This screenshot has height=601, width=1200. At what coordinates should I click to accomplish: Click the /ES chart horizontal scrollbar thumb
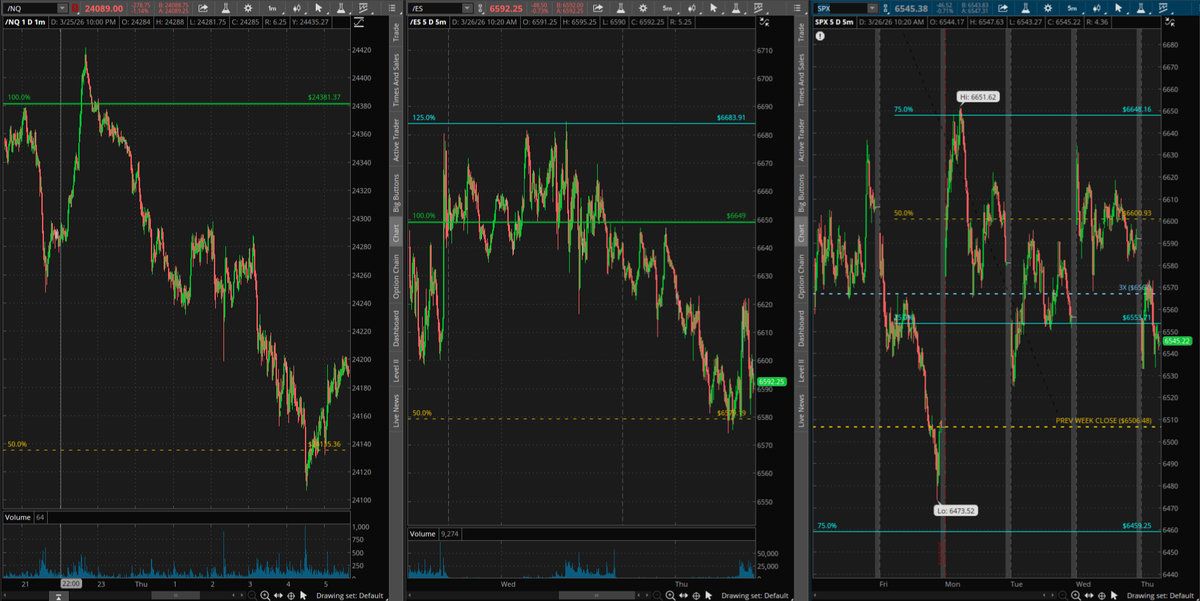pyautogui.click(x=597, y=595)
